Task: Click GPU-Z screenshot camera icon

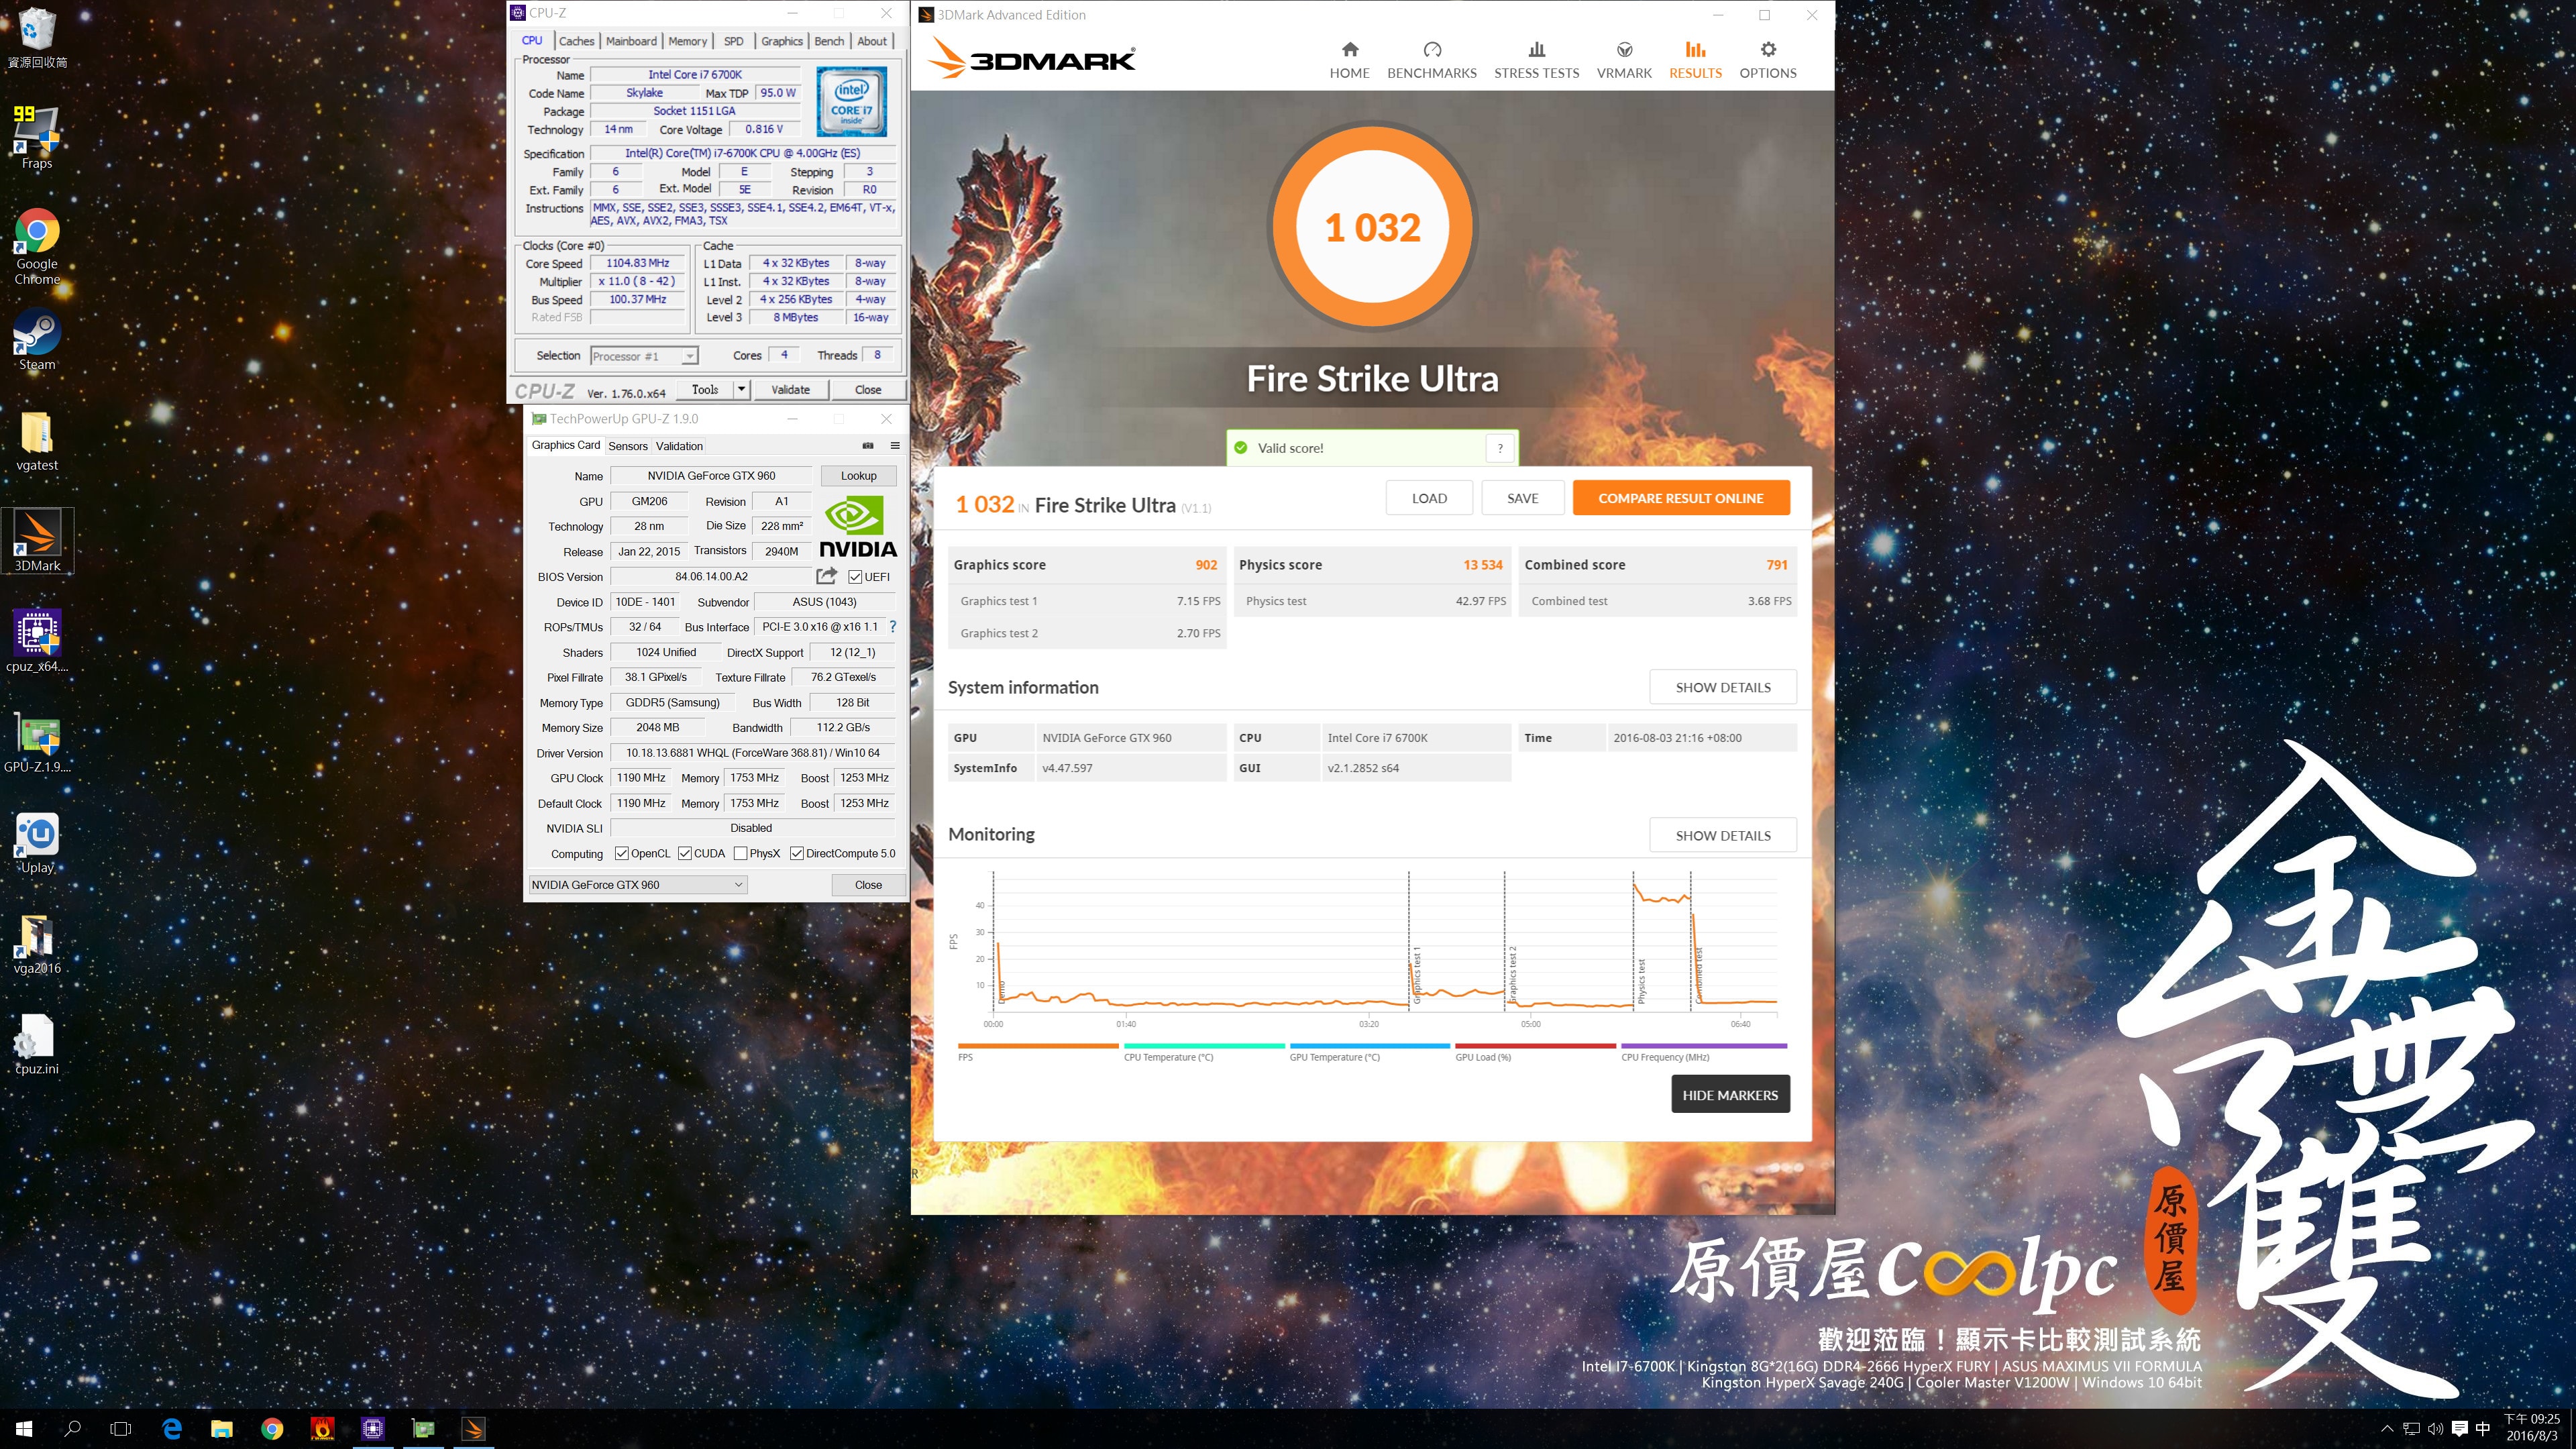Action: pos(867,446)
